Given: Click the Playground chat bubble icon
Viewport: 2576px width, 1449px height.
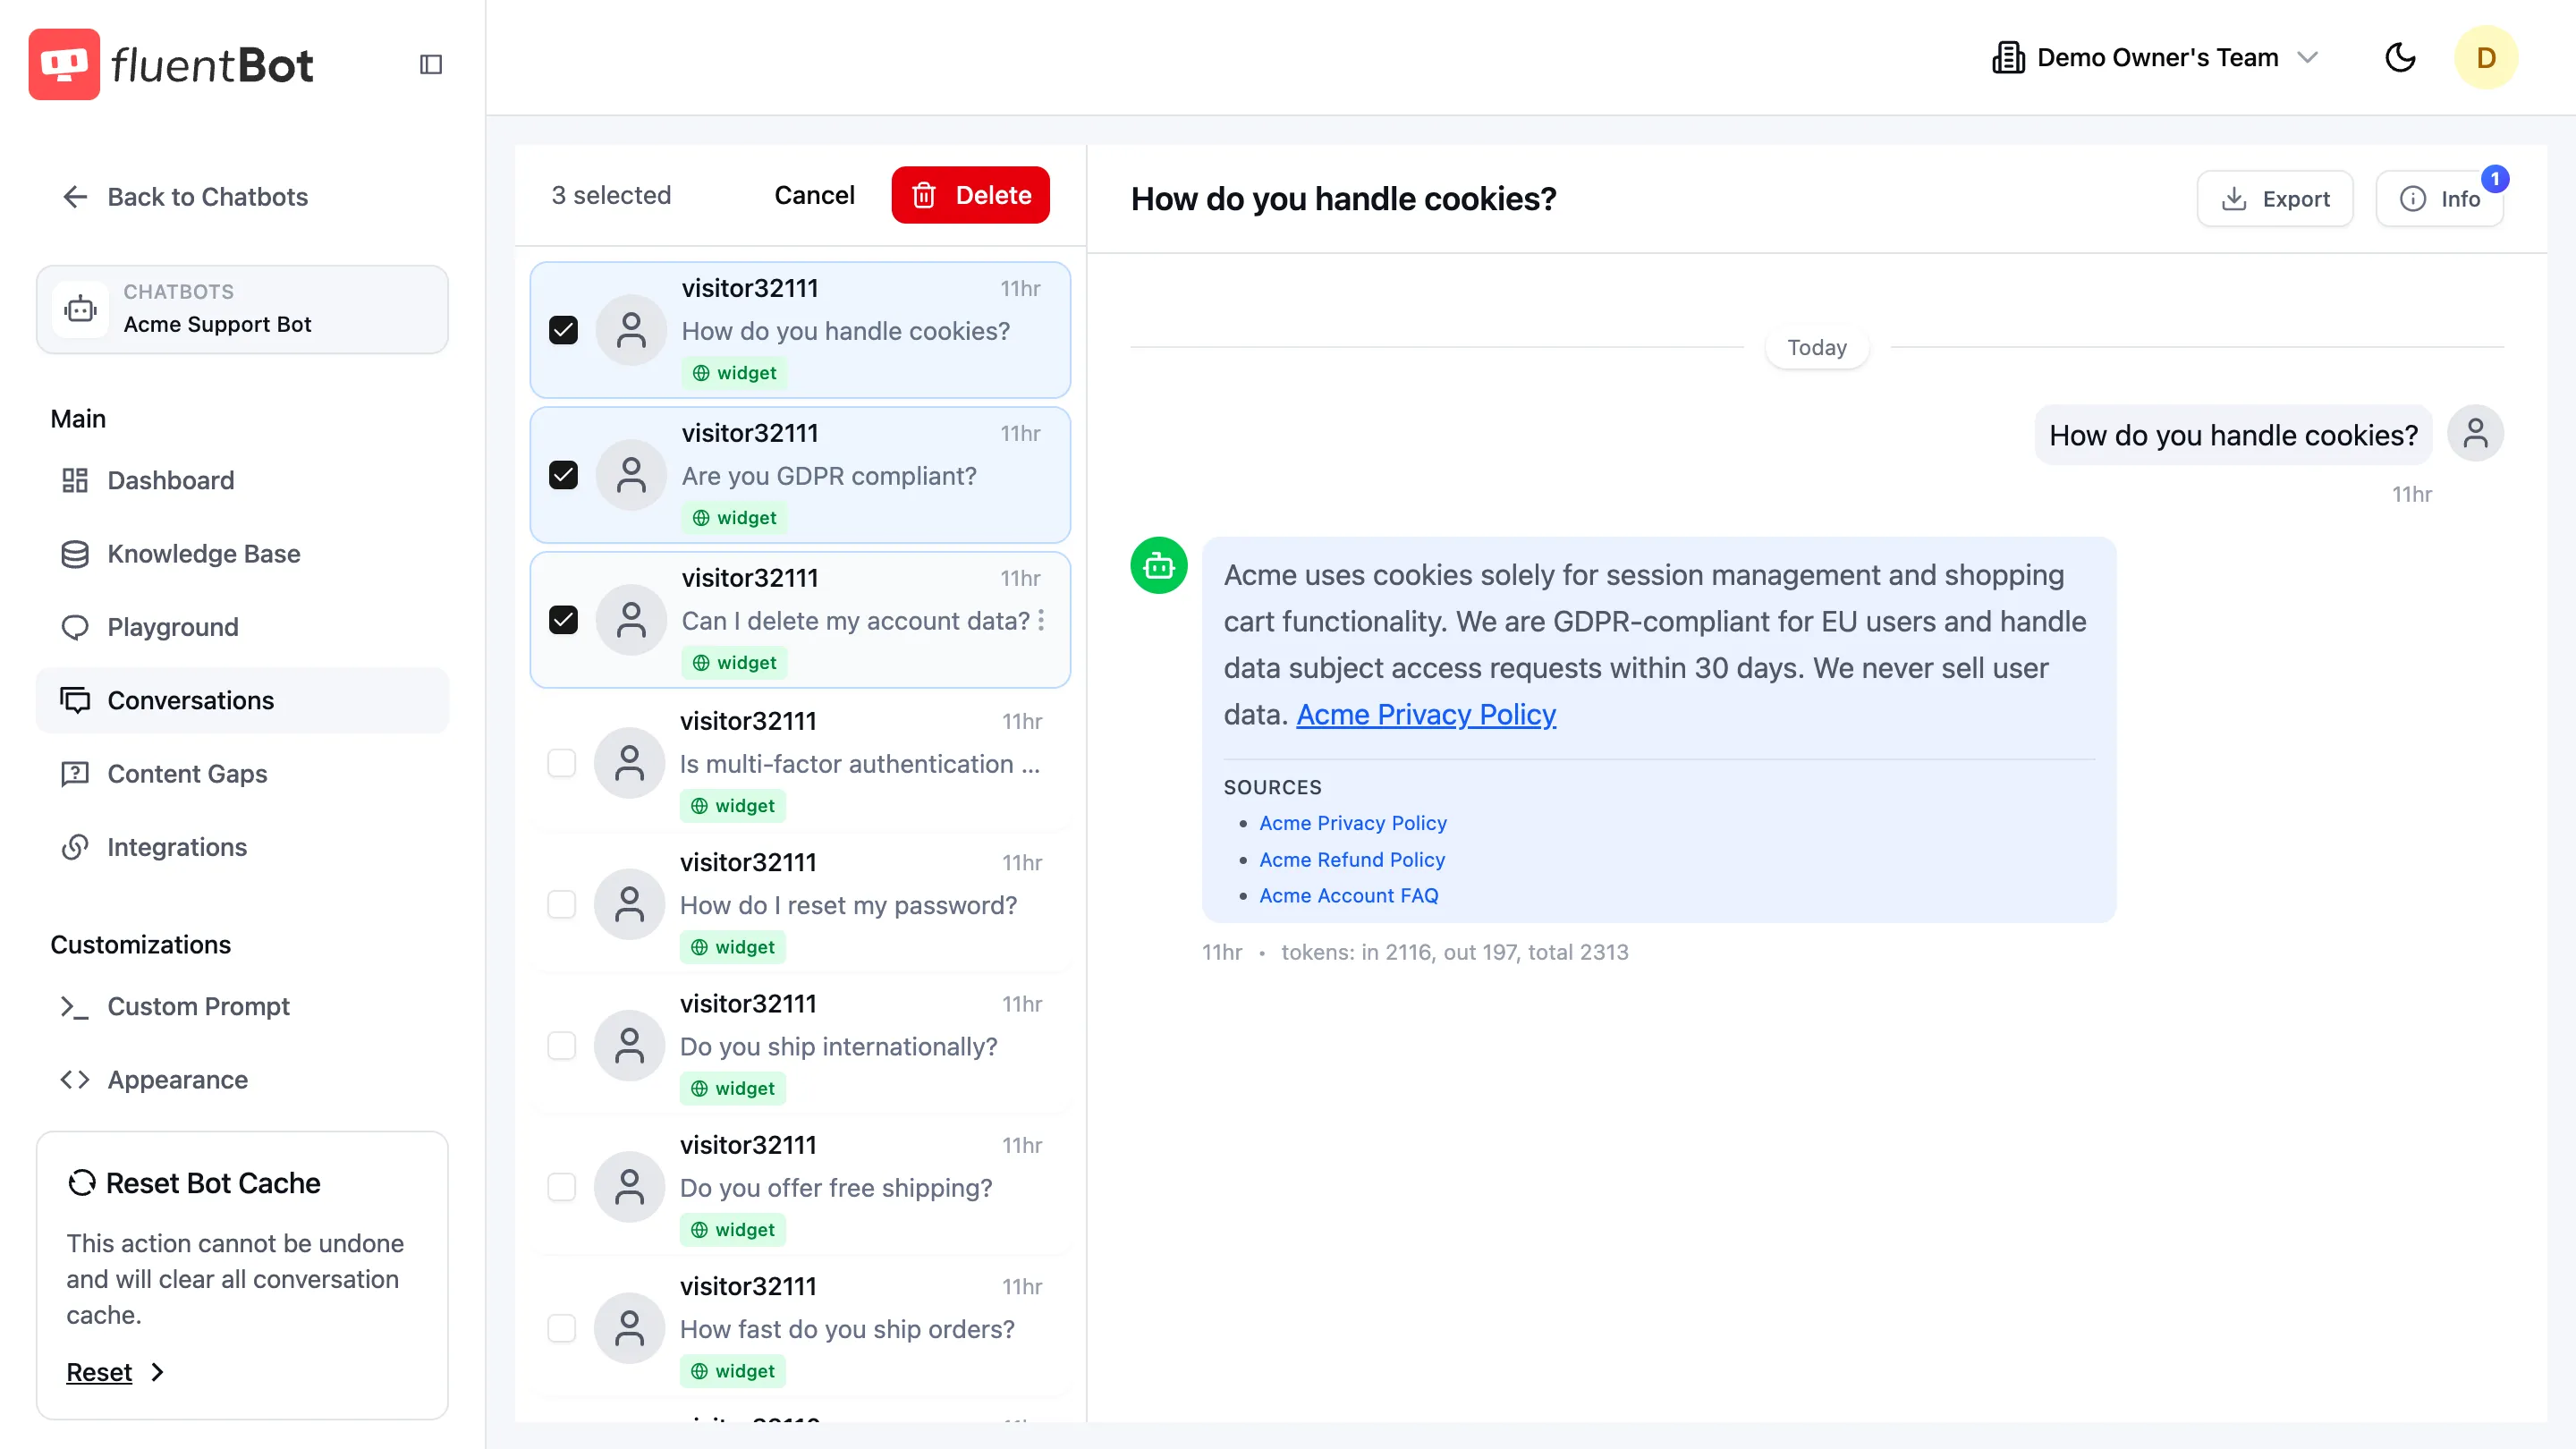Looking at the screenshot, I should pos(75,627).
